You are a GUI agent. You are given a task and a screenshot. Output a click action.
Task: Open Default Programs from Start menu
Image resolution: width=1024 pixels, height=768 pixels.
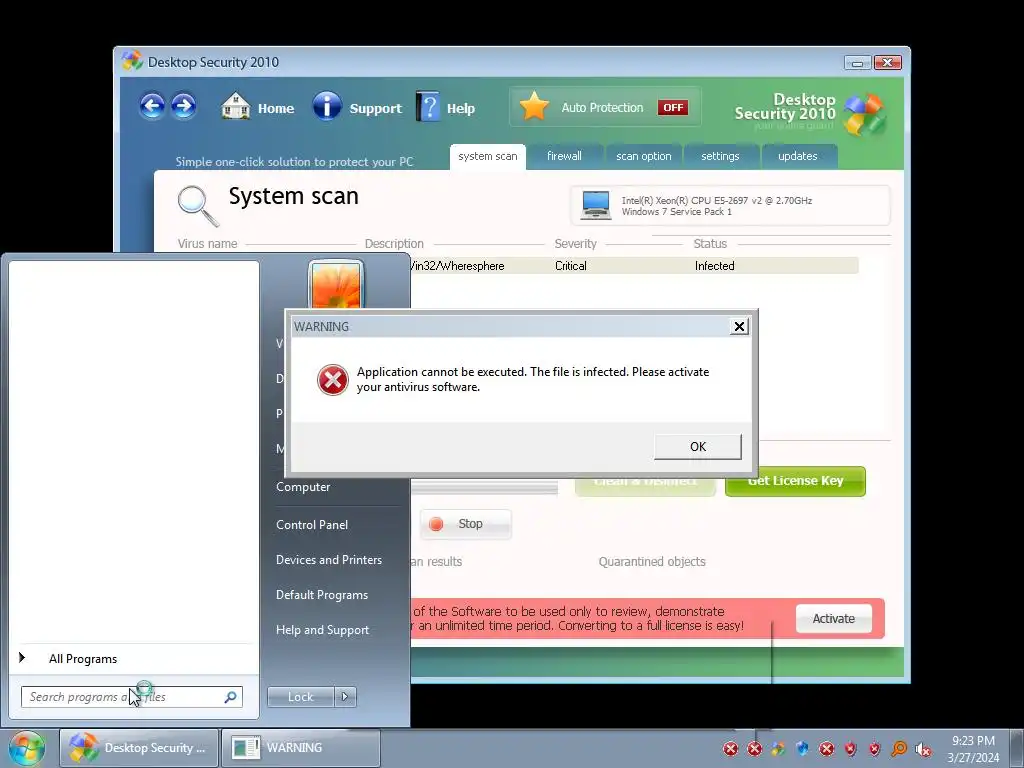322,596
